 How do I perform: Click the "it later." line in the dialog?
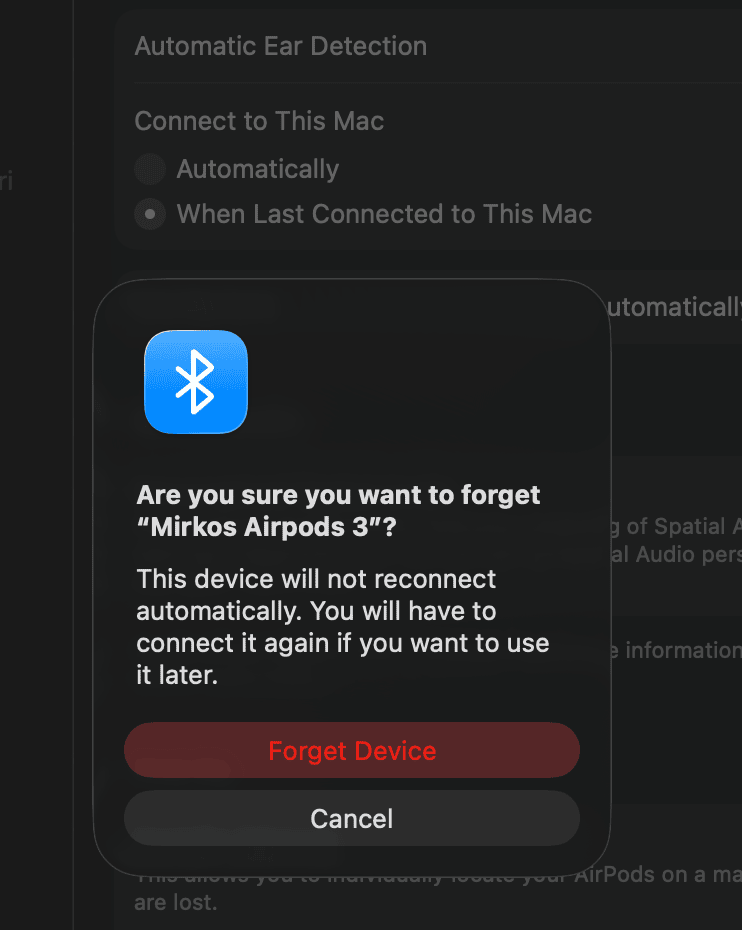177,675
